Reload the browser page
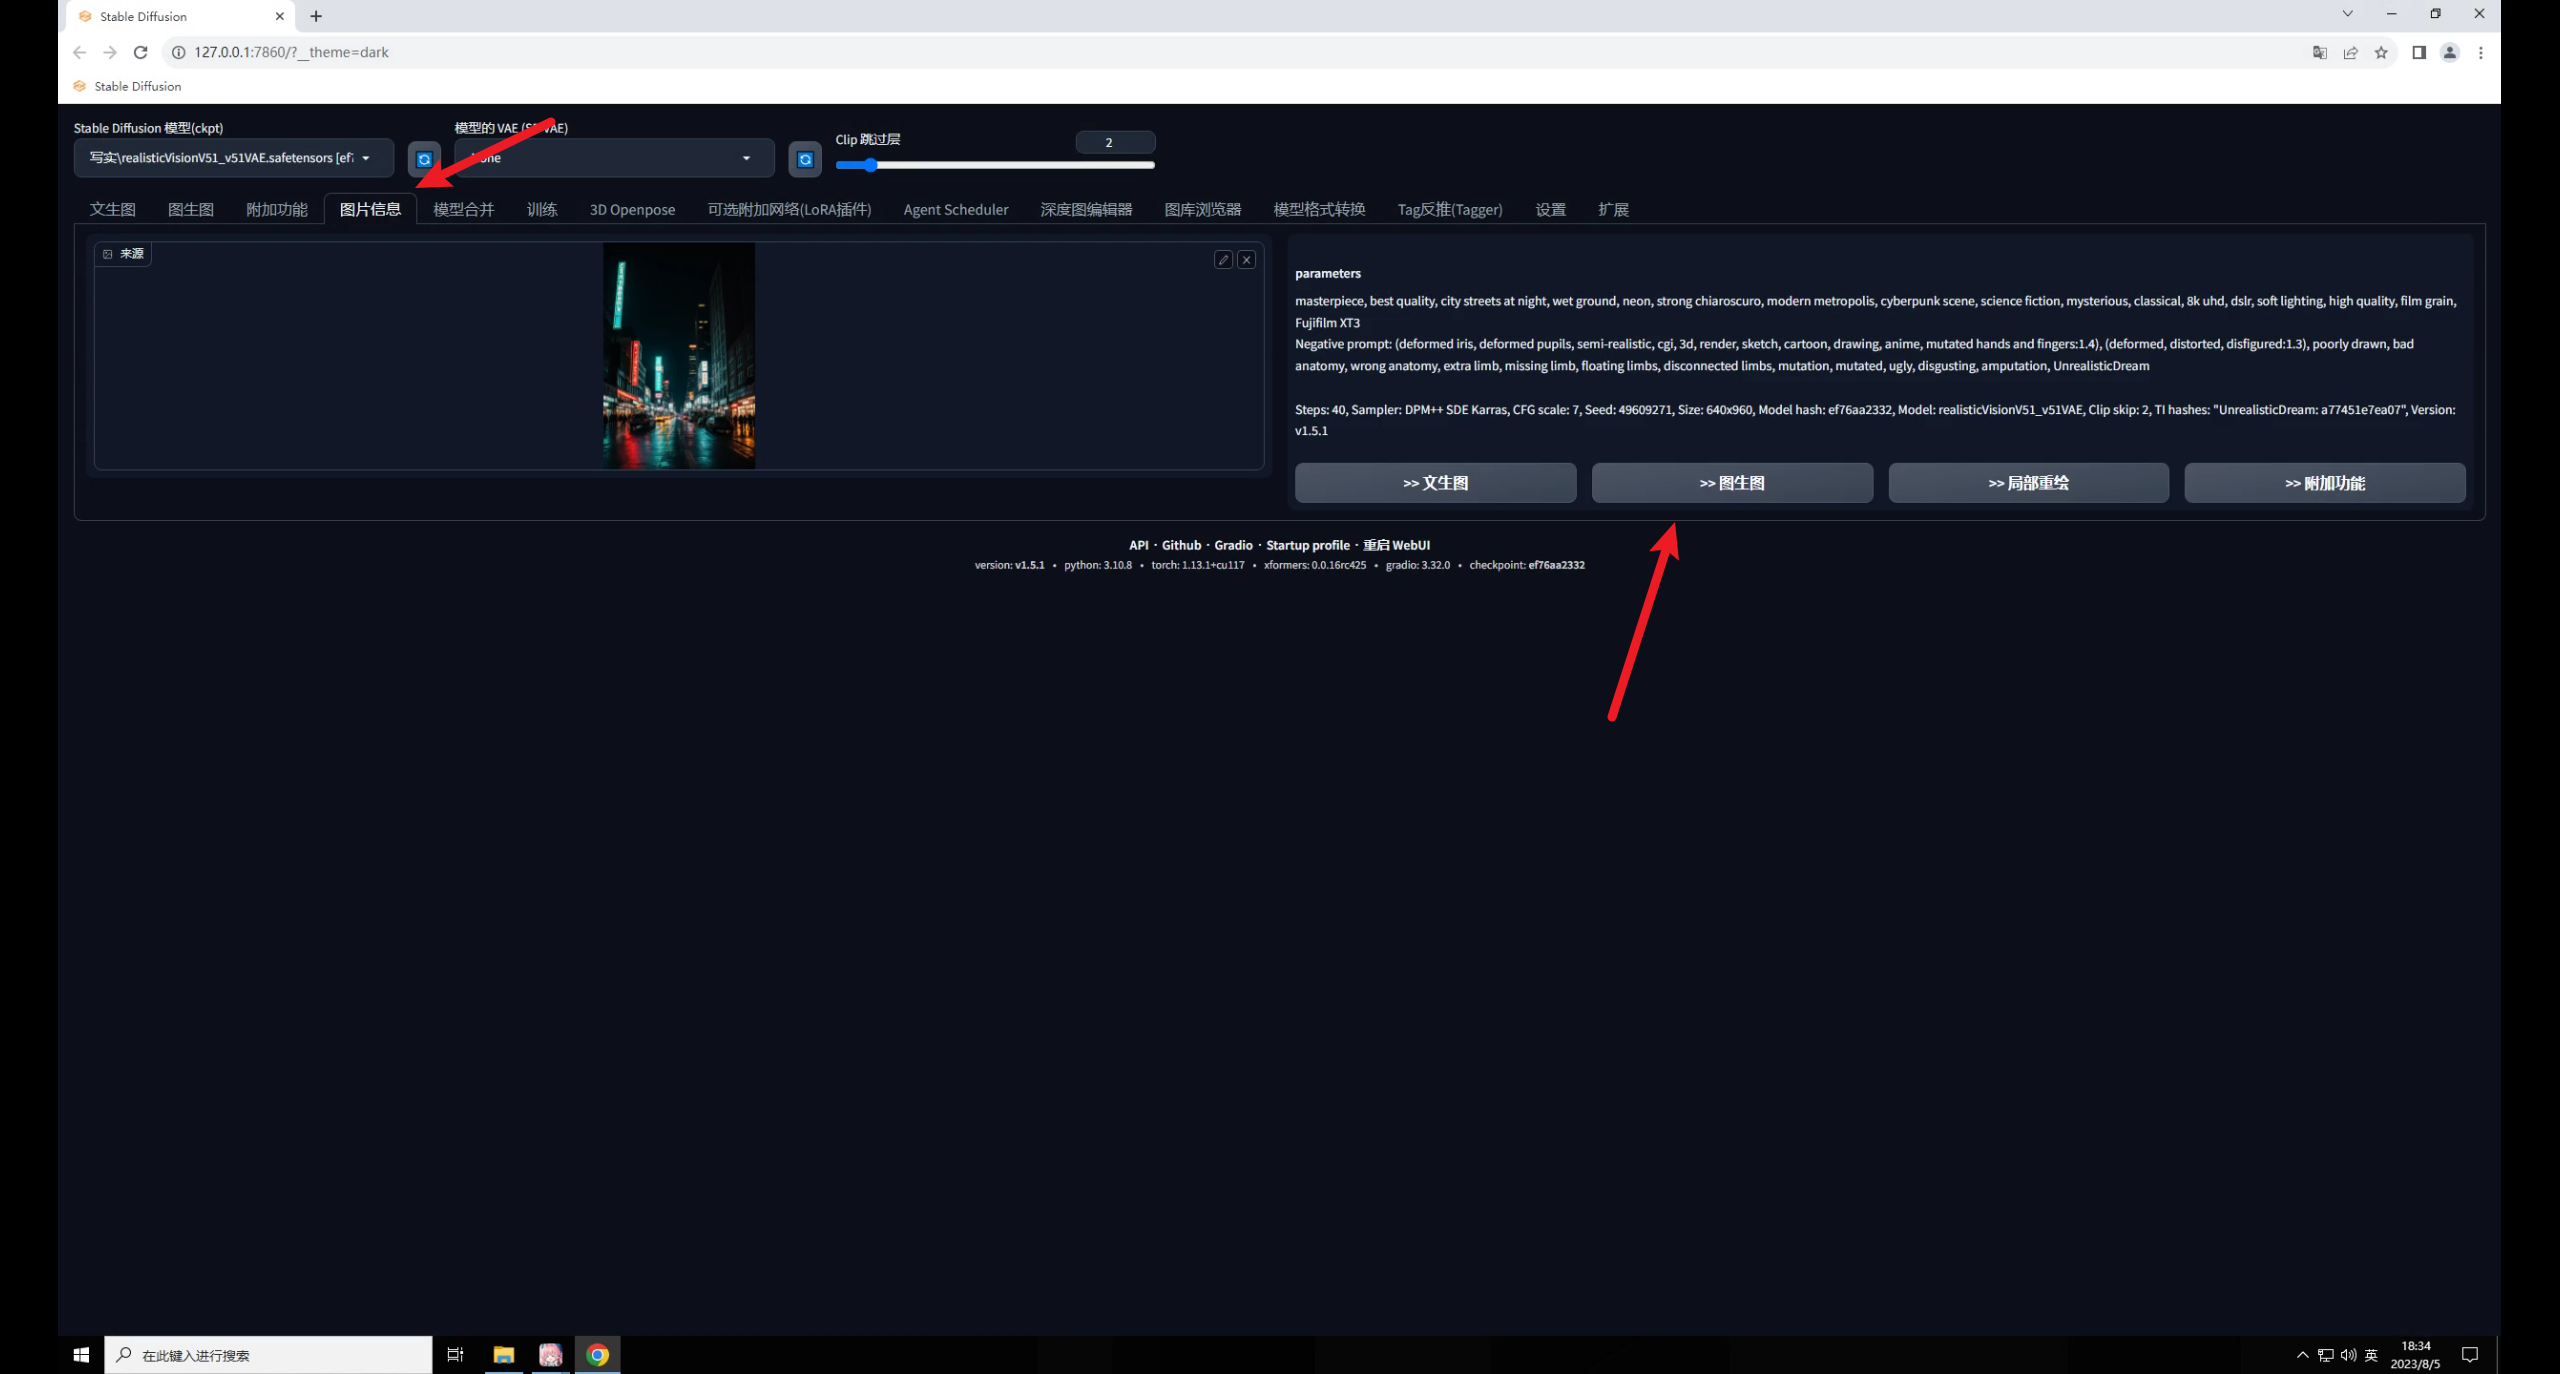 click(x=141, y=52)
